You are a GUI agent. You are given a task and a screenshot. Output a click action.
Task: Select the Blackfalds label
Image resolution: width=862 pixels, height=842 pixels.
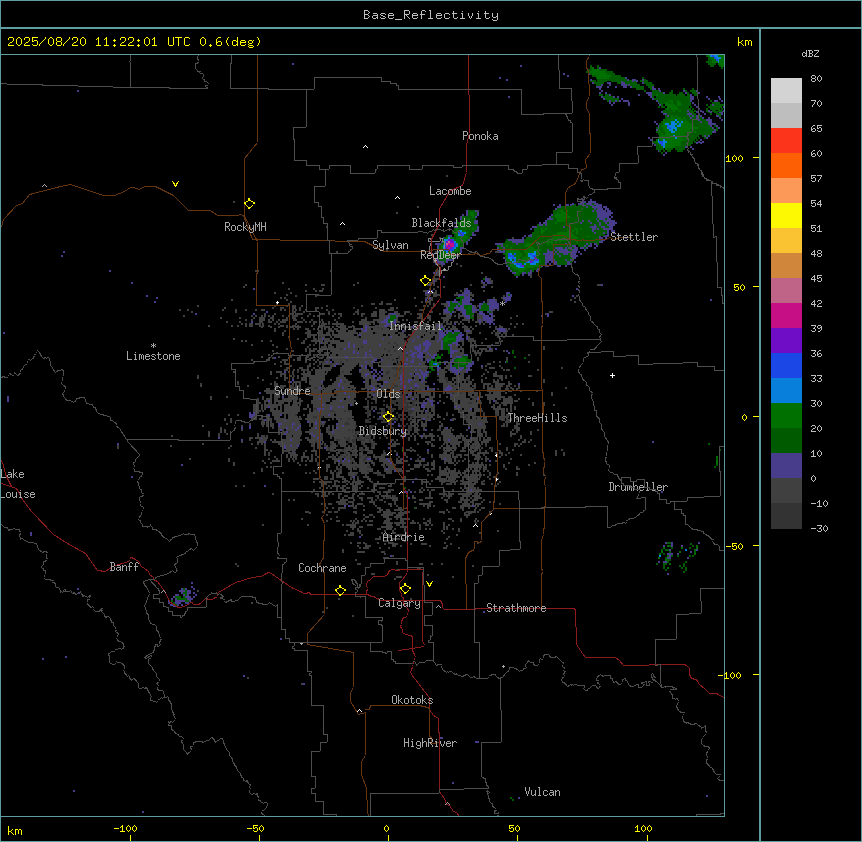[x=441, y=223]
